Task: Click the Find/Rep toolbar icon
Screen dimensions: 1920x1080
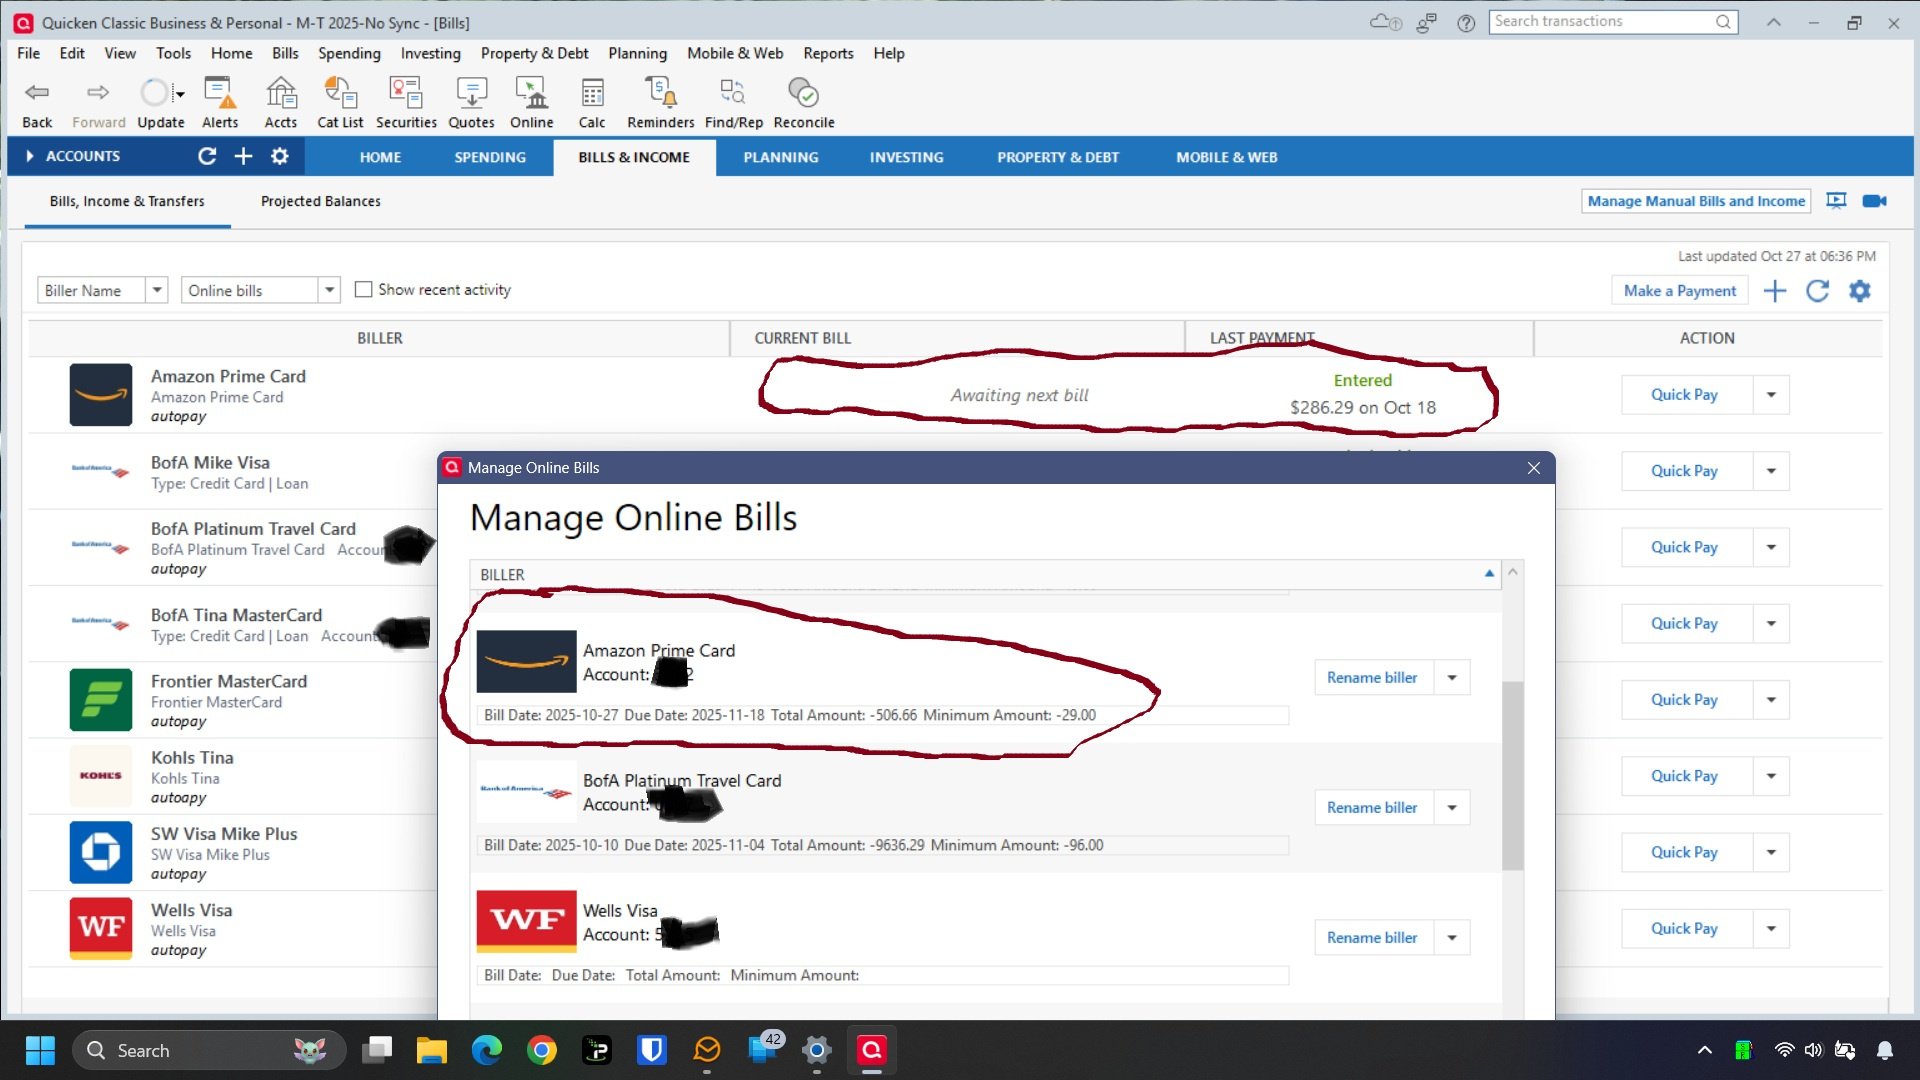Action: [x=732, y=100]
